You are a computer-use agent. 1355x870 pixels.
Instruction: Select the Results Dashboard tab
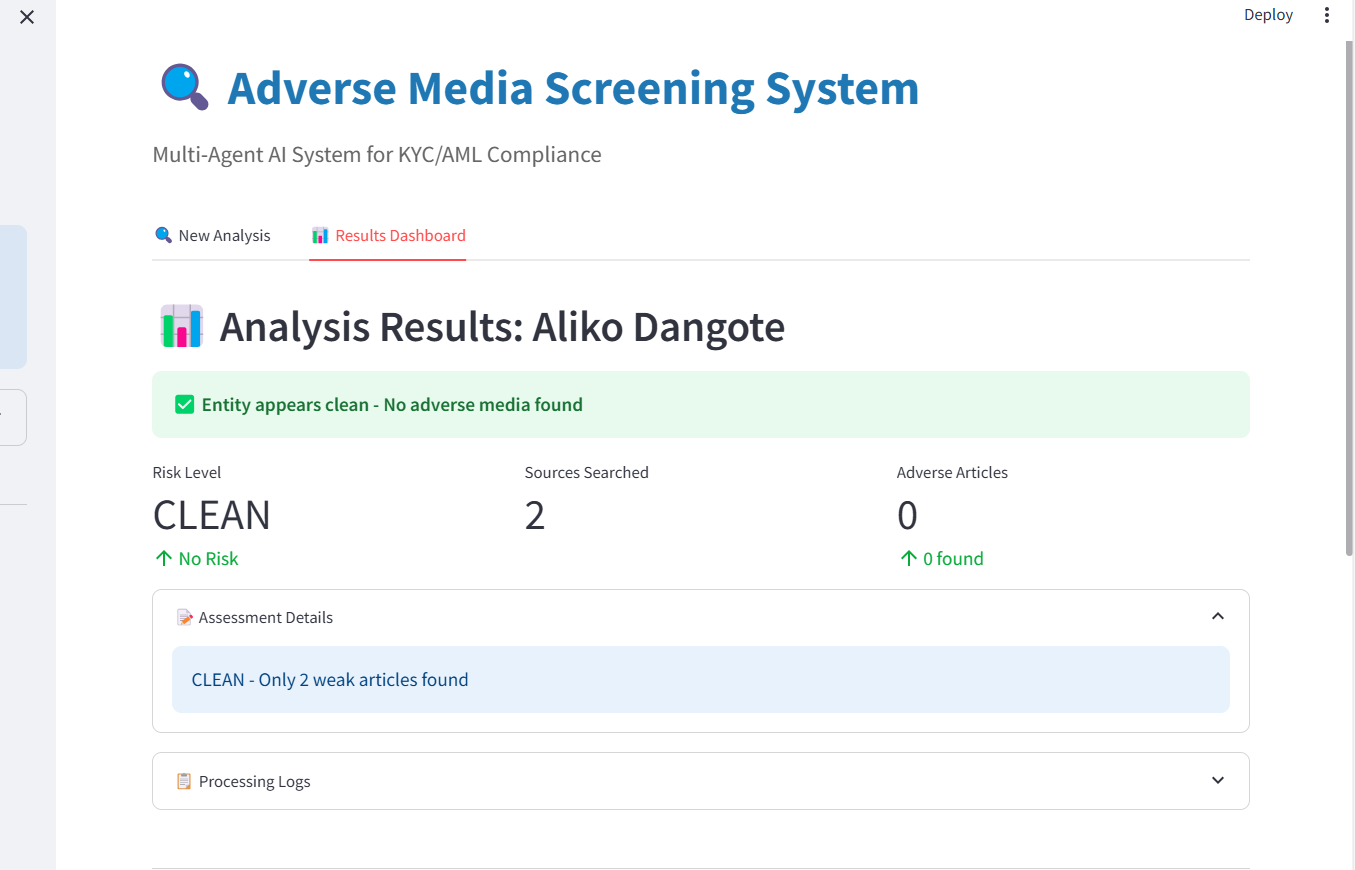tap(388, 236)
